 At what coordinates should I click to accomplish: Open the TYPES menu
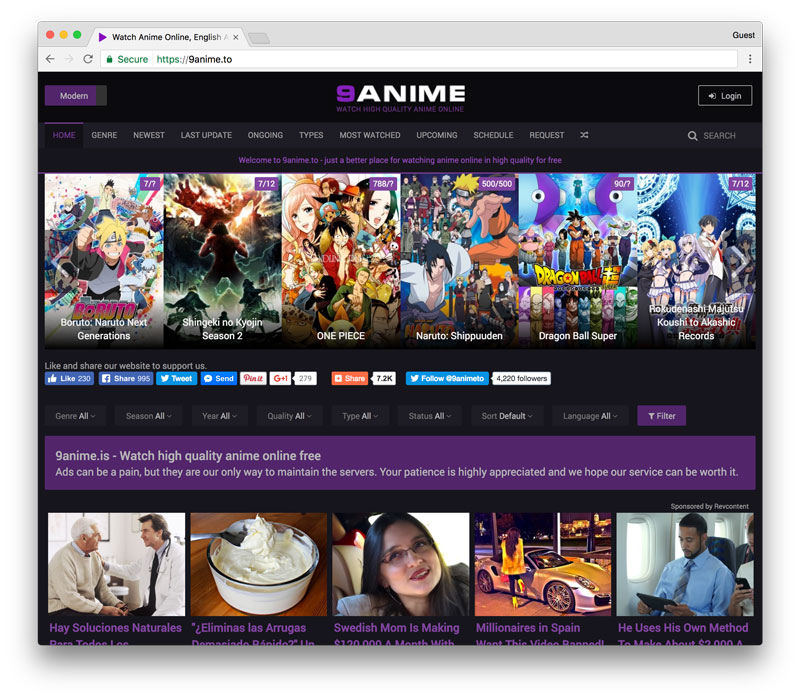click(x=311, y=135)
